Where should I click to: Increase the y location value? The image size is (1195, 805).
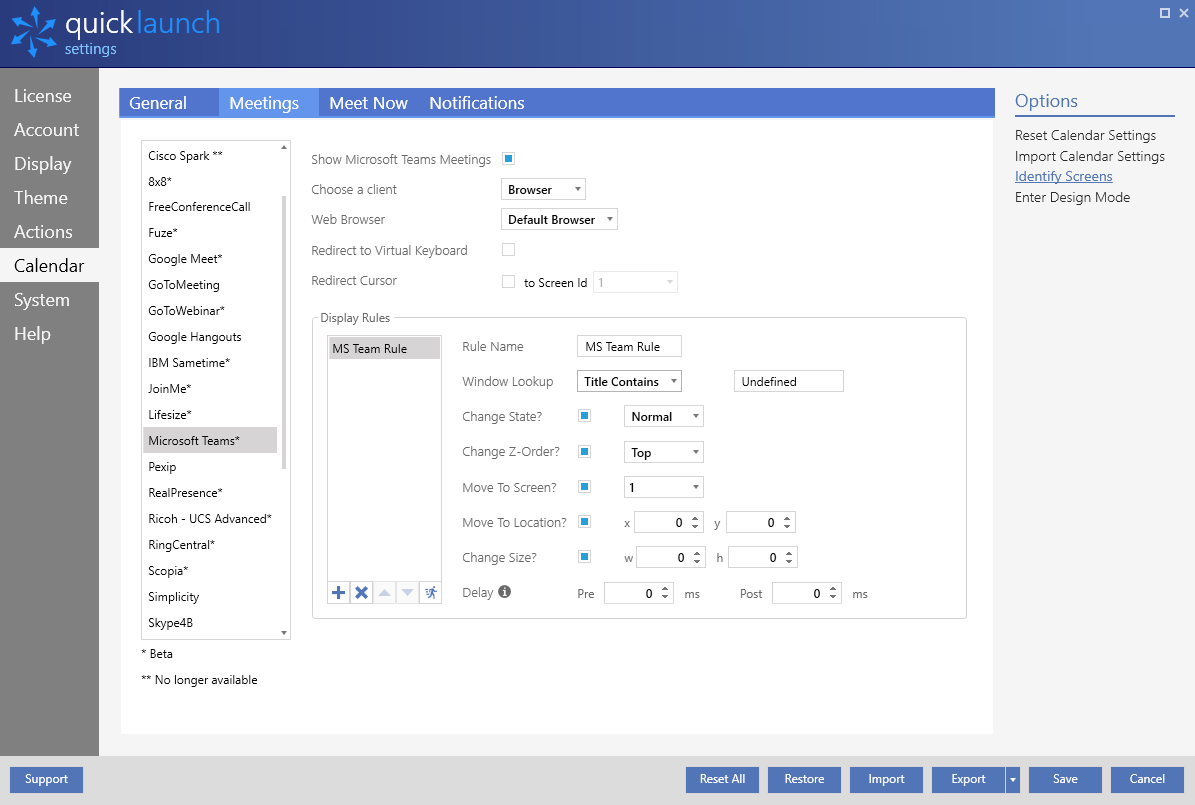787,518
